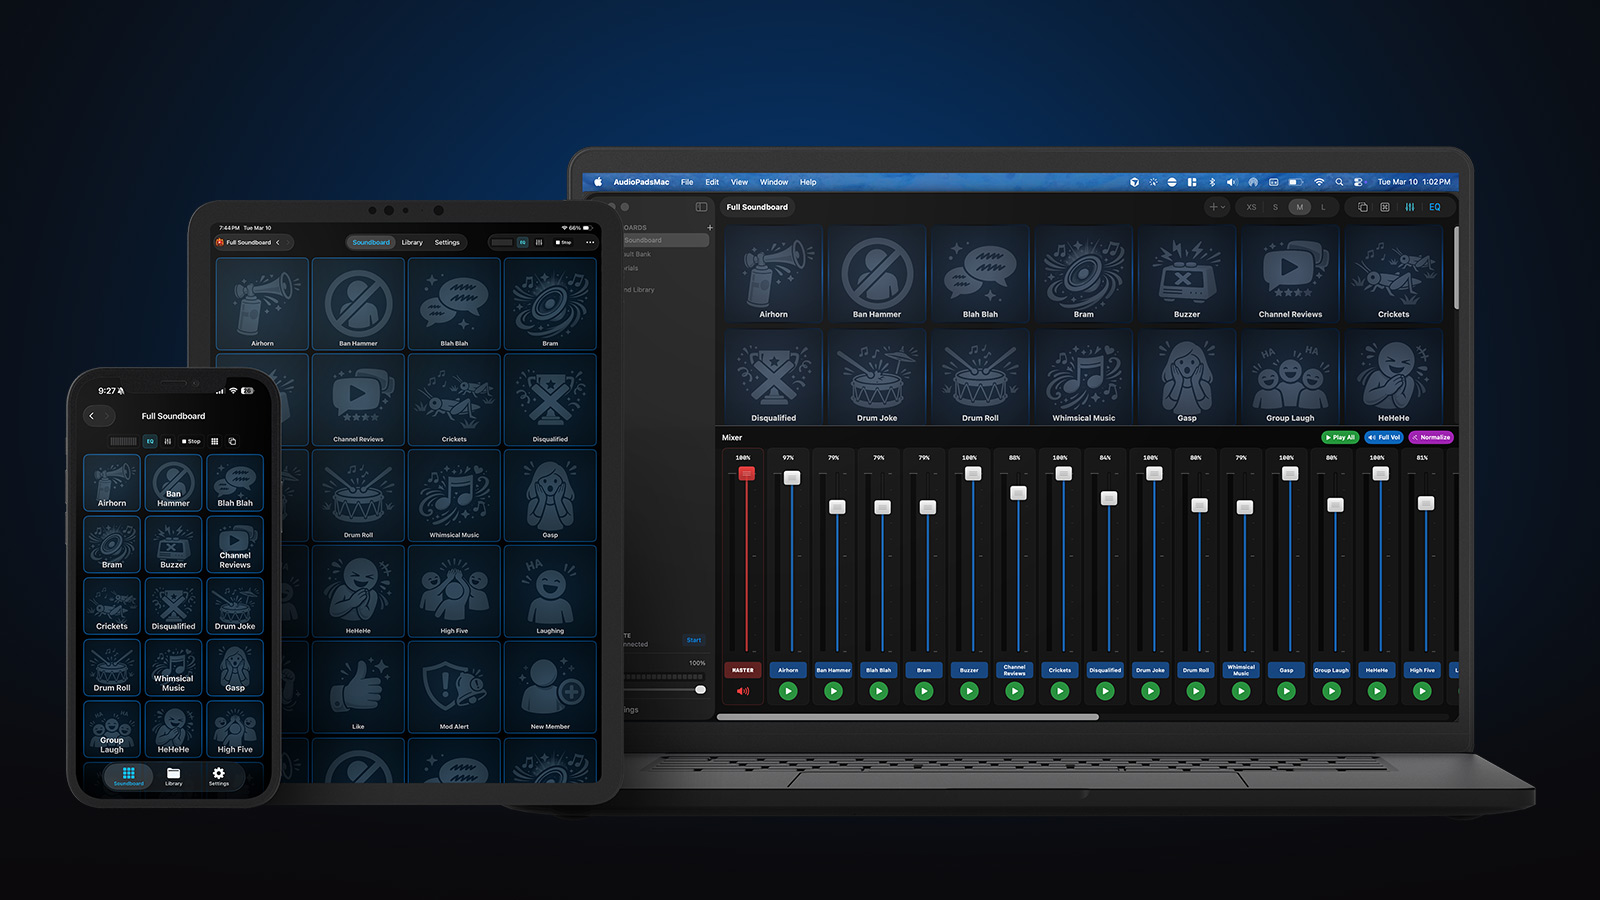Tap the Gasp pad on the iPhone soundboard
The image size is (1600, 900).
click(235, 667)
